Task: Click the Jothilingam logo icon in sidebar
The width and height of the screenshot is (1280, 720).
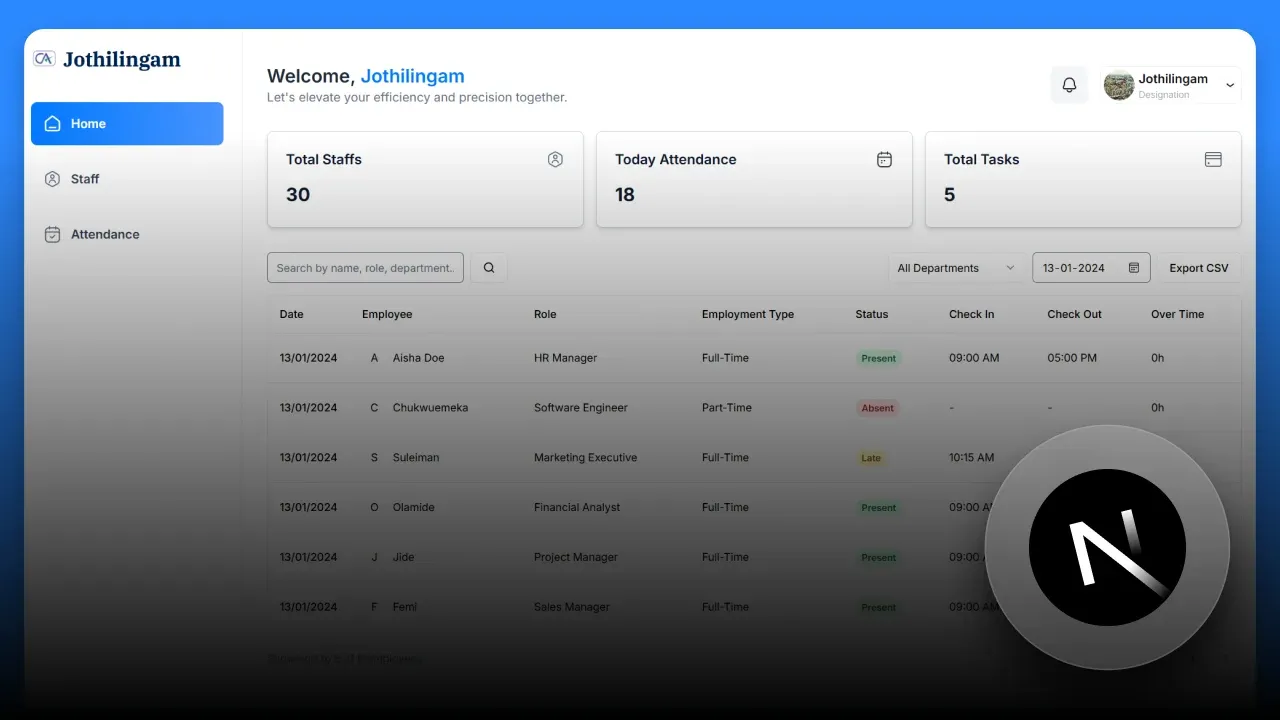Action: click(44, 59)
